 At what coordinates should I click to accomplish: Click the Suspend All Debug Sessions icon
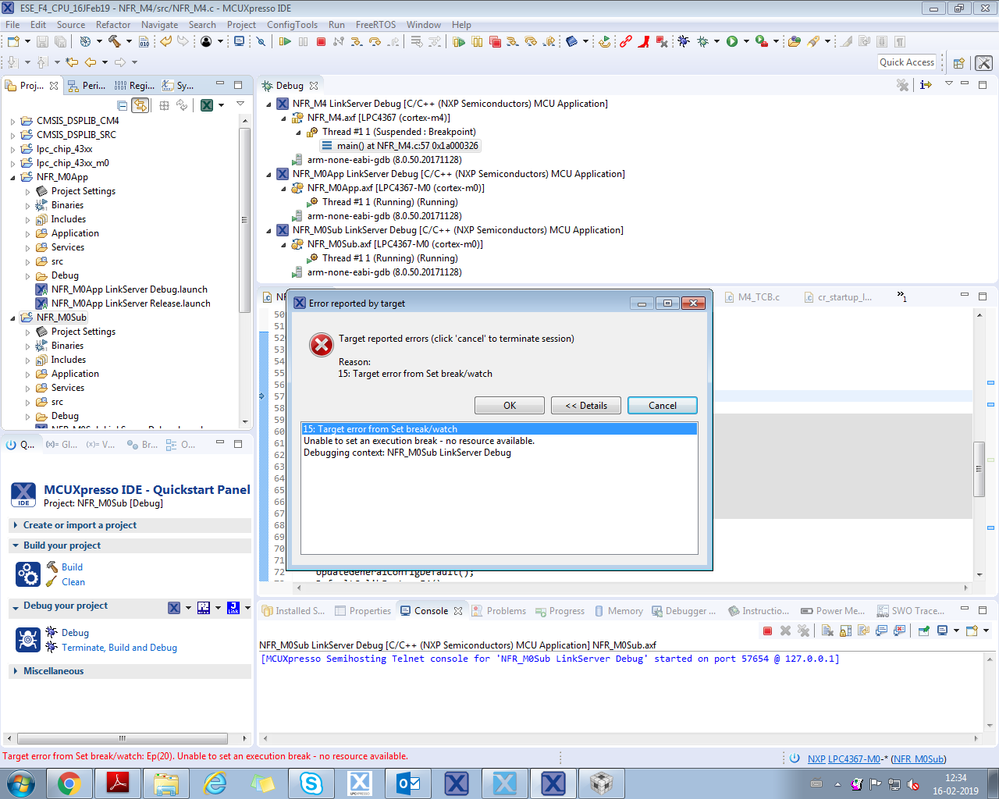tap(477, 42)
